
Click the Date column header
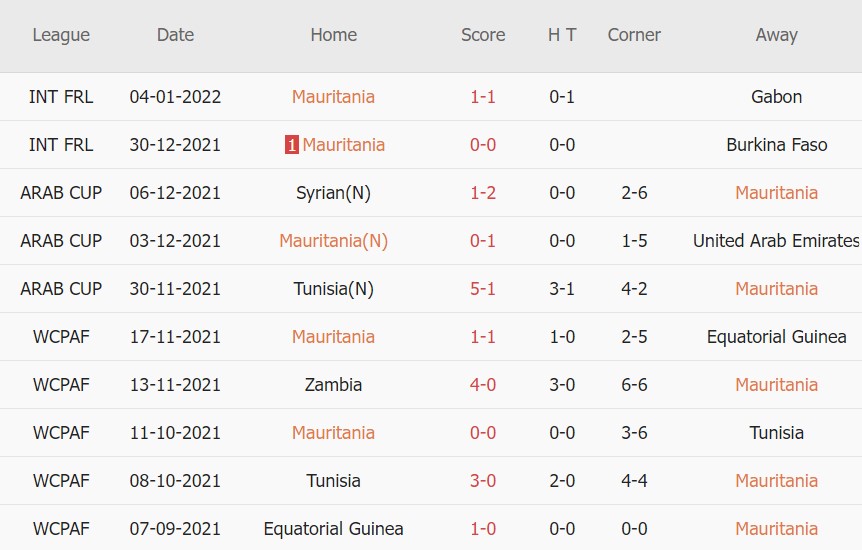point(175,35)
